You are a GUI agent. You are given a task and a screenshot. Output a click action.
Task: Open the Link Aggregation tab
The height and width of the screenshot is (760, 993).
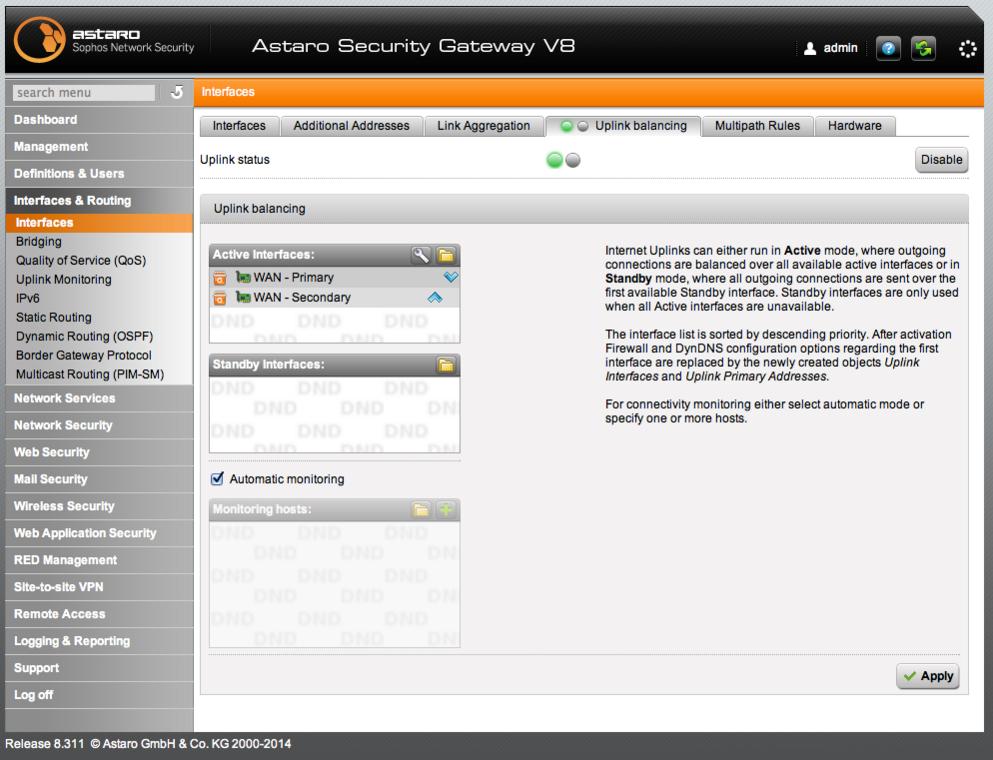coord(483,126)
